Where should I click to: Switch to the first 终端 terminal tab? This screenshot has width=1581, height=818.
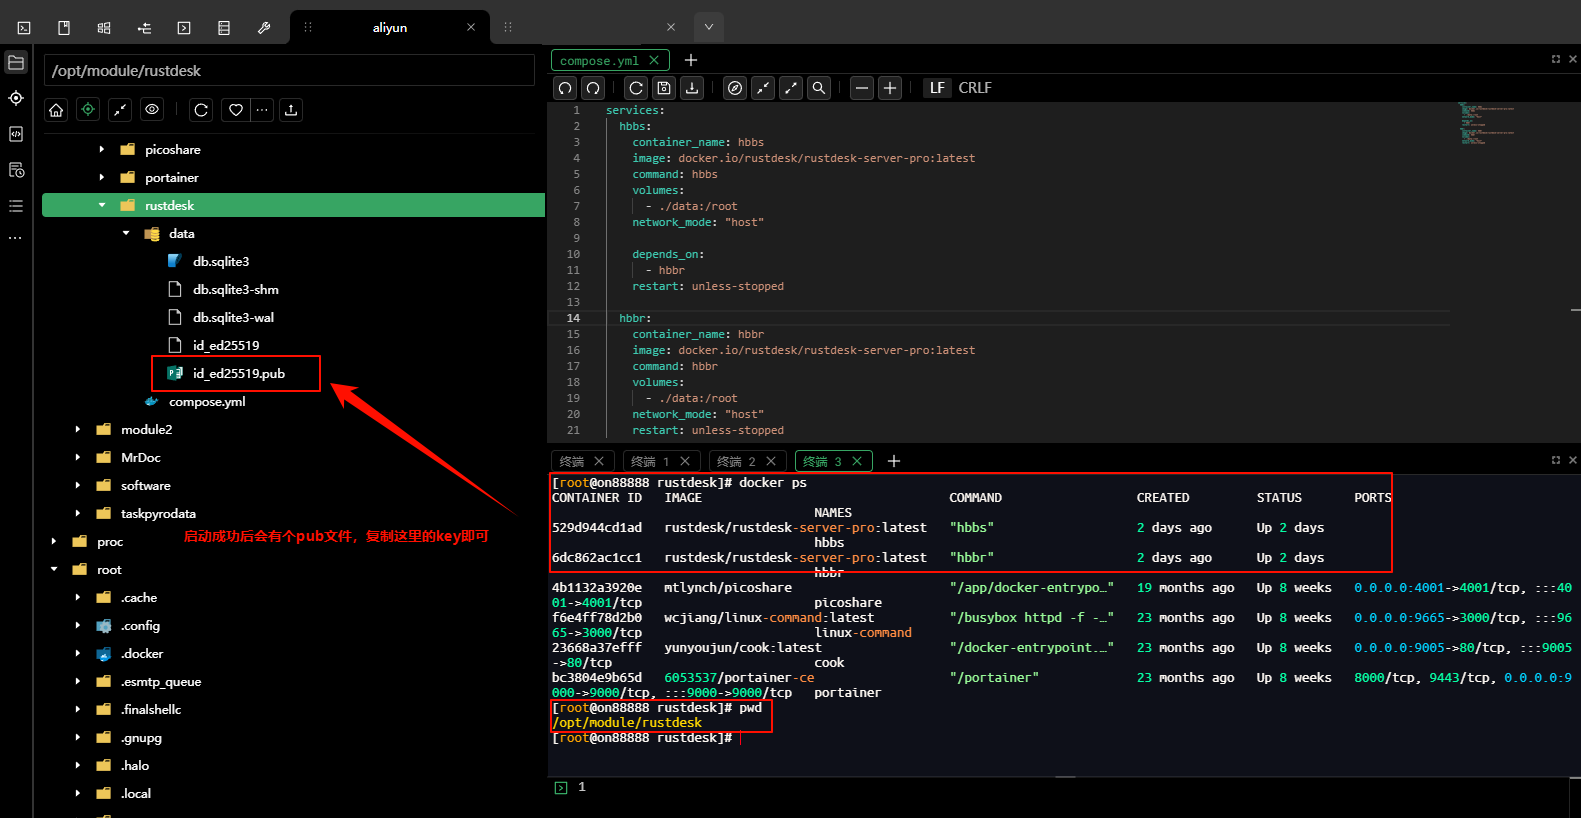pyautogui.click(x=573, y=461)
